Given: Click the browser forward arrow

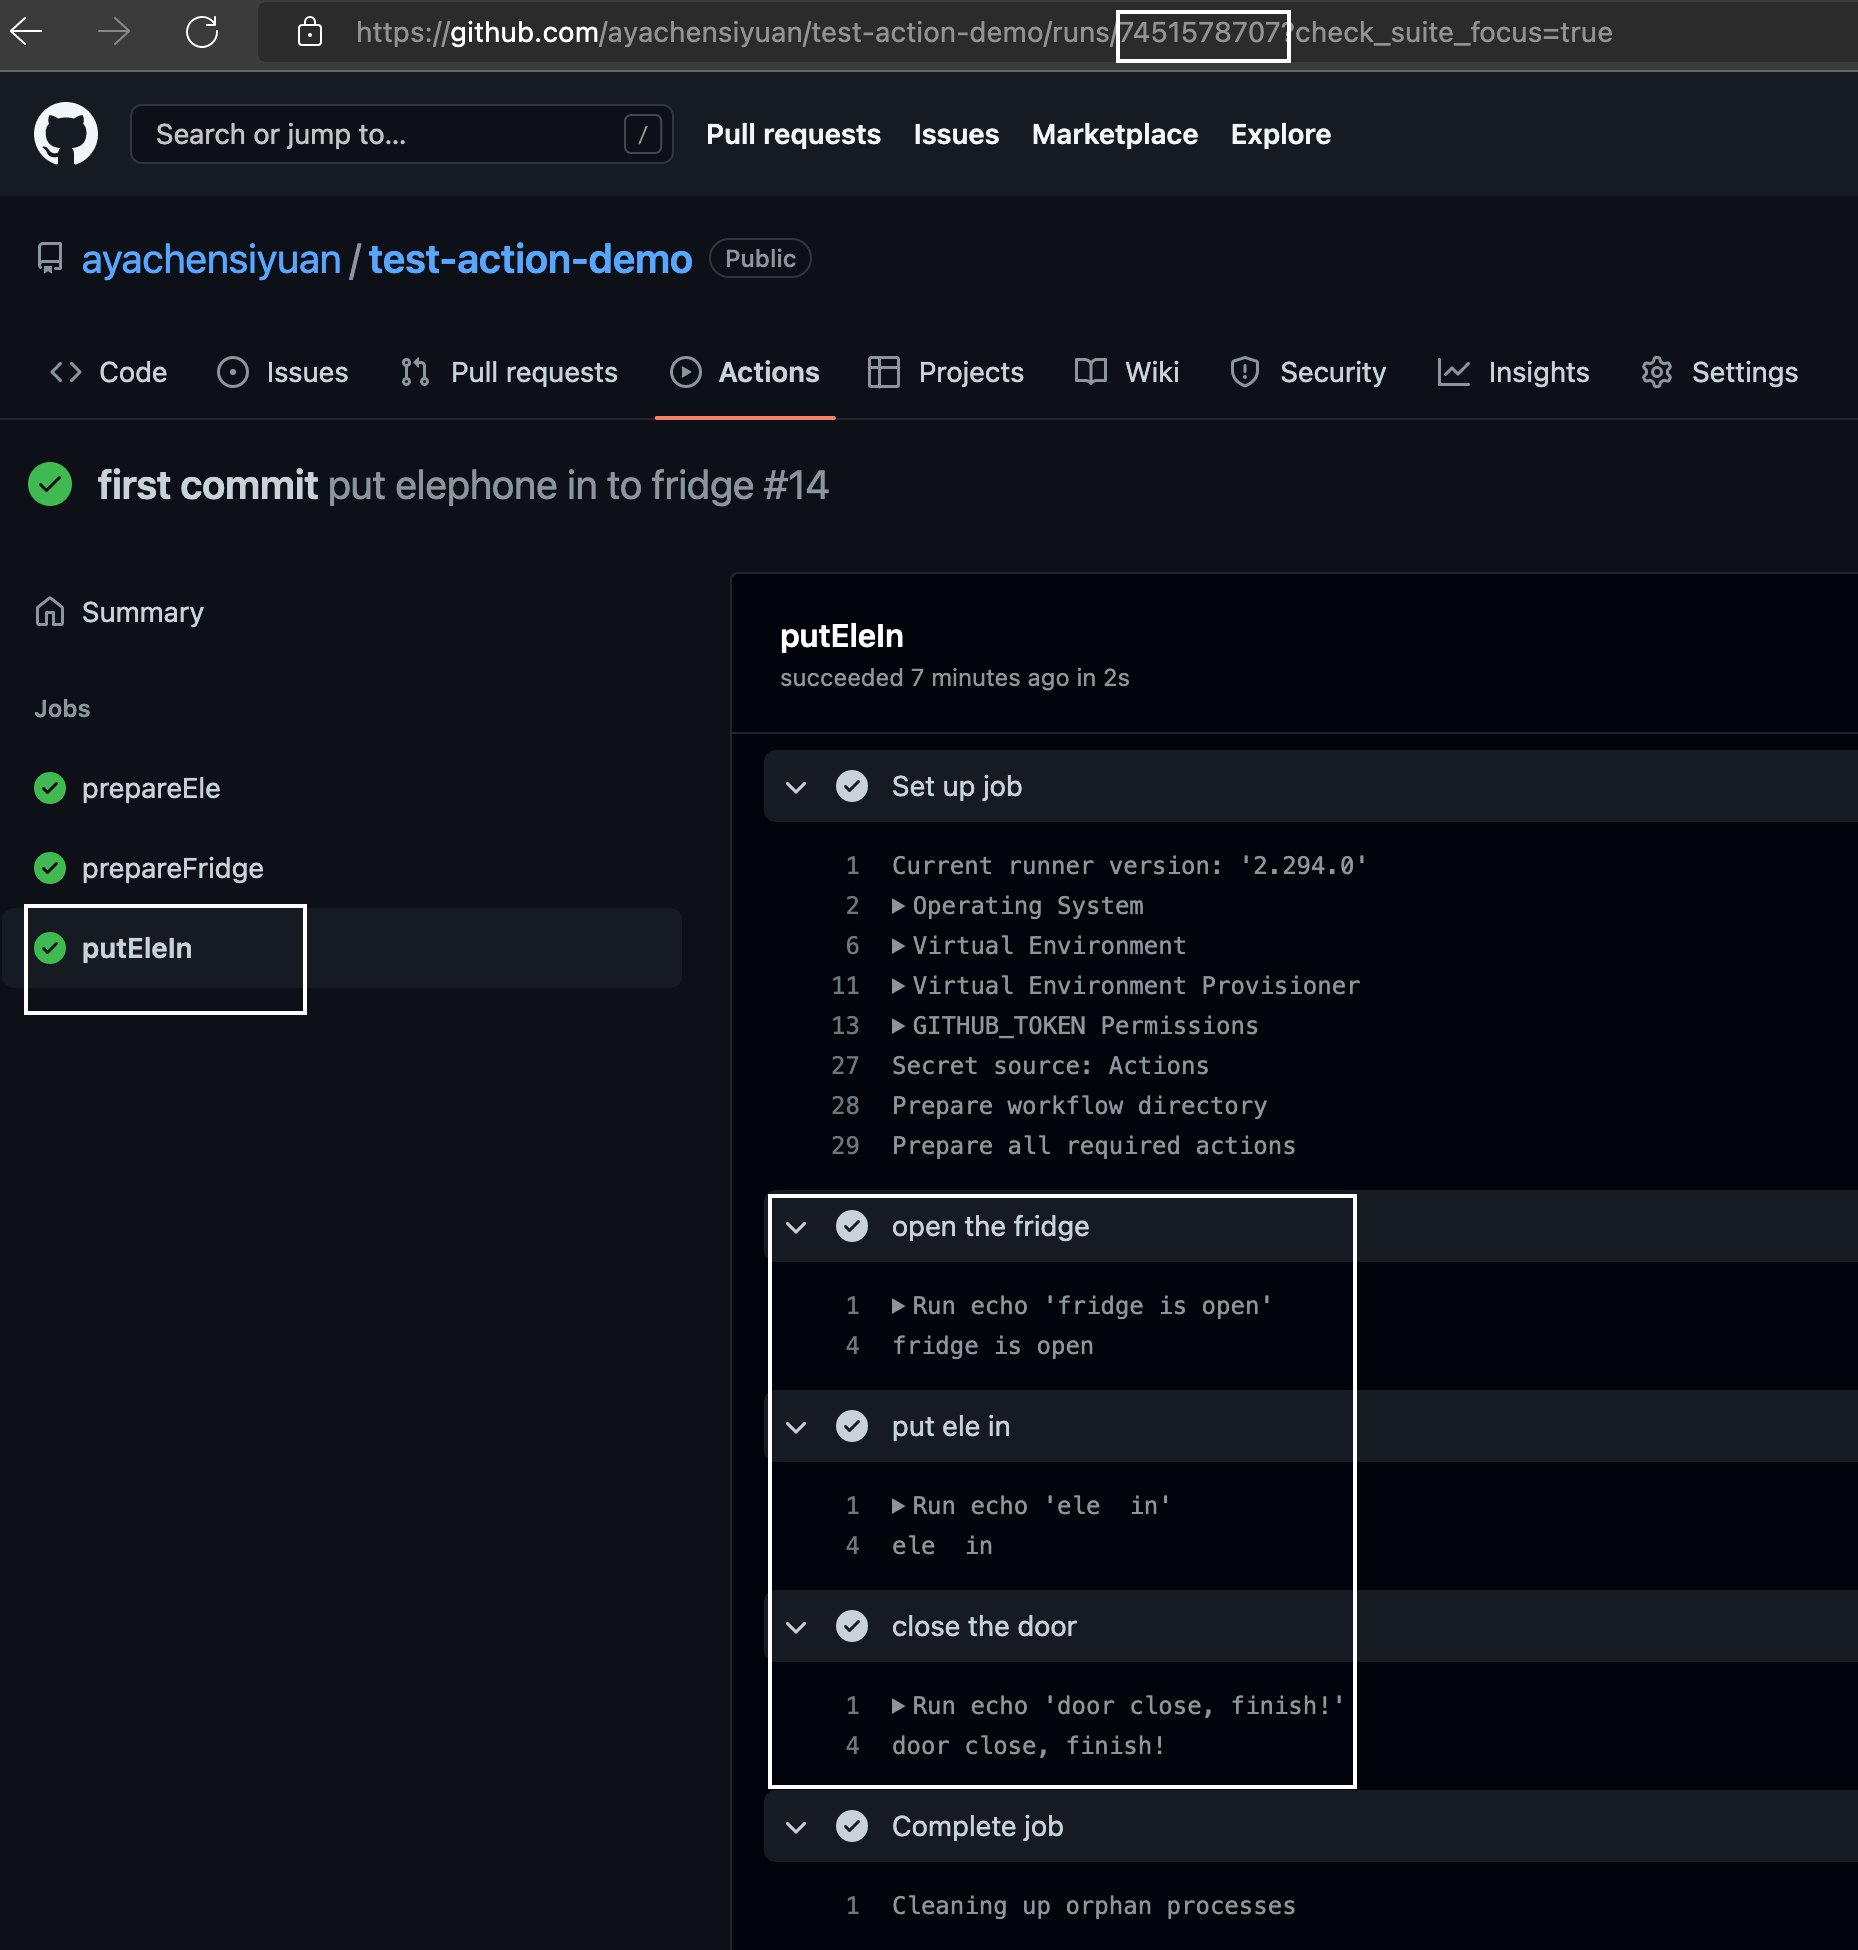Looking at the screenshot, I should point(114,32).
